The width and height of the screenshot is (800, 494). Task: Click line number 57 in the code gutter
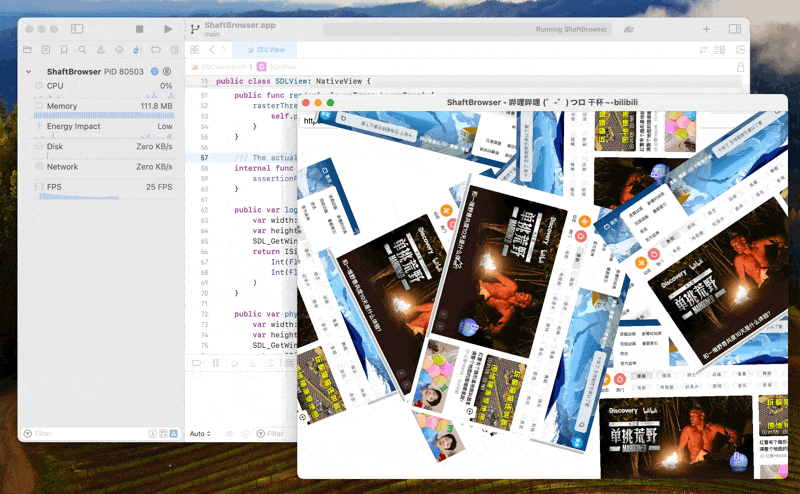tap(205, 158)
